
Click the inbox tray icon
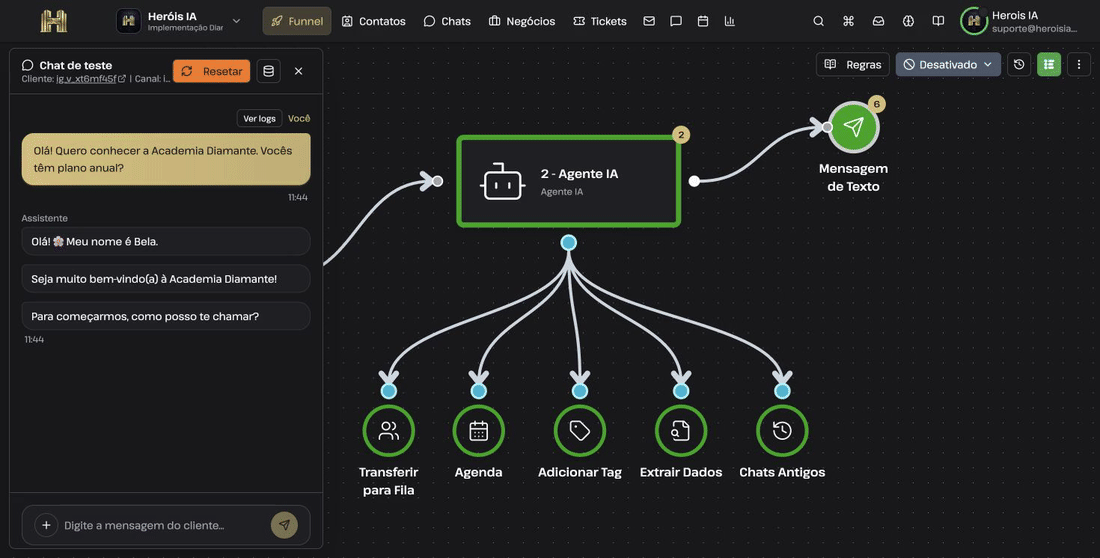878,21
